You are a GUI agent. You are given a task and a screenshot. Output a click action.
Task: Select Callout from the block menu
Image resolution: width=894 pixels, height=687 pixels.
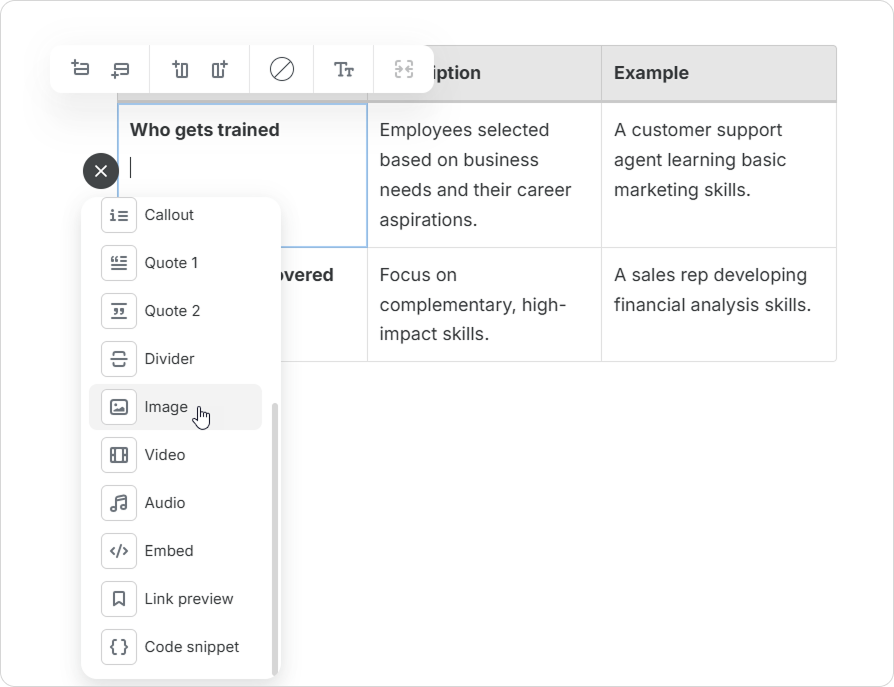point(169,215)
